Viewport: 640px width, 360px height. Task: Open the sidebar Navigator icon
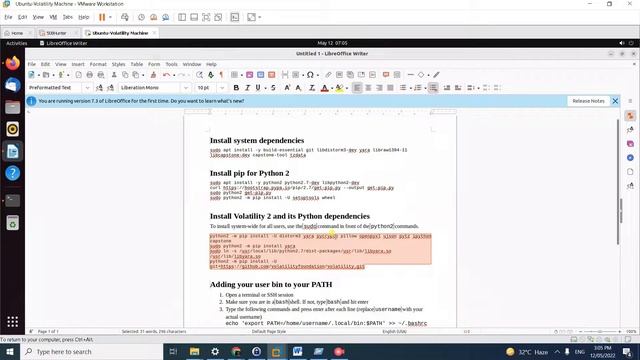(630, 158)
